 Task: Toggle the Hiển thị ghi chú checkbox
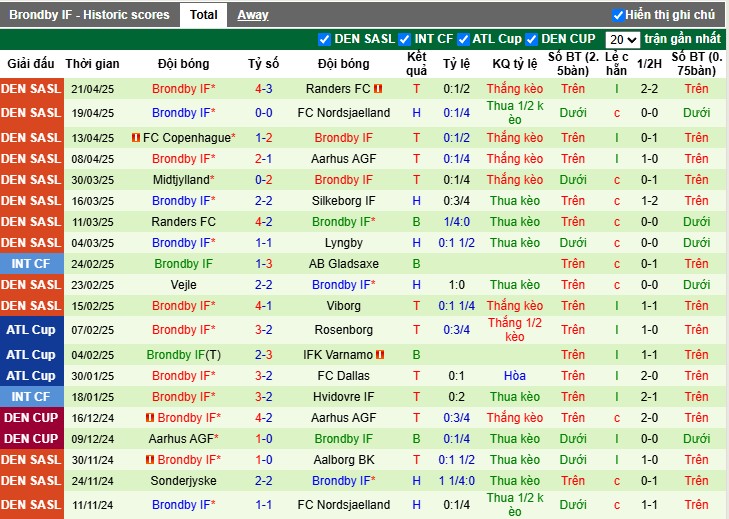[618, 15]
